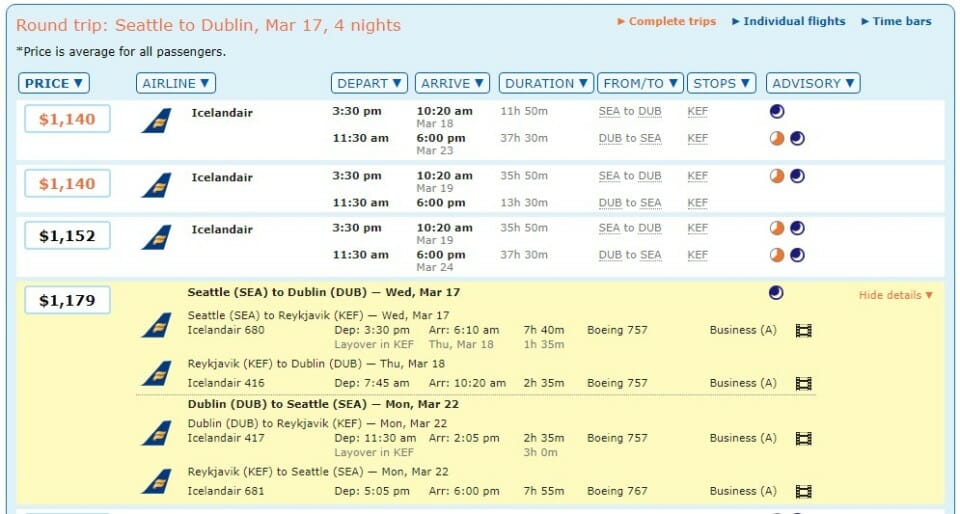960x514 pixels.
Task: Click 'Round trip: Seattle to Dublin' title
Action: pos(208,25)
